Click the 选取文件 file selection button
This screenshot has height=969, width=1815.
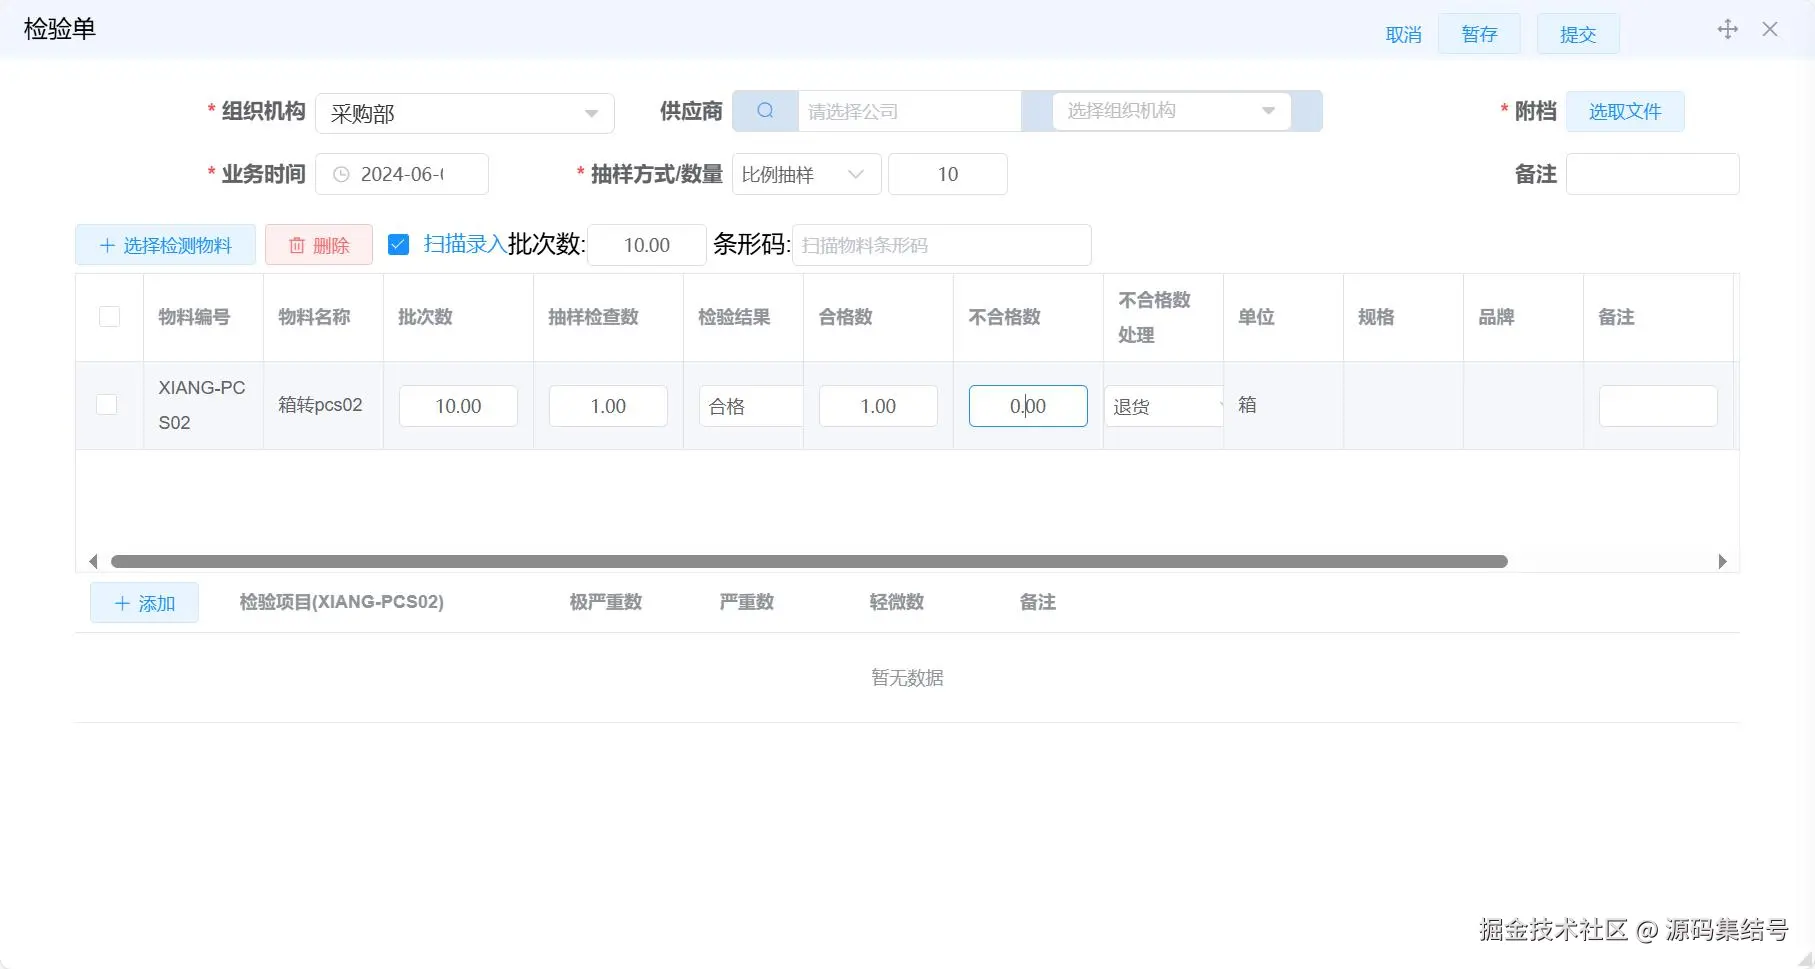tap(1624, 111)
